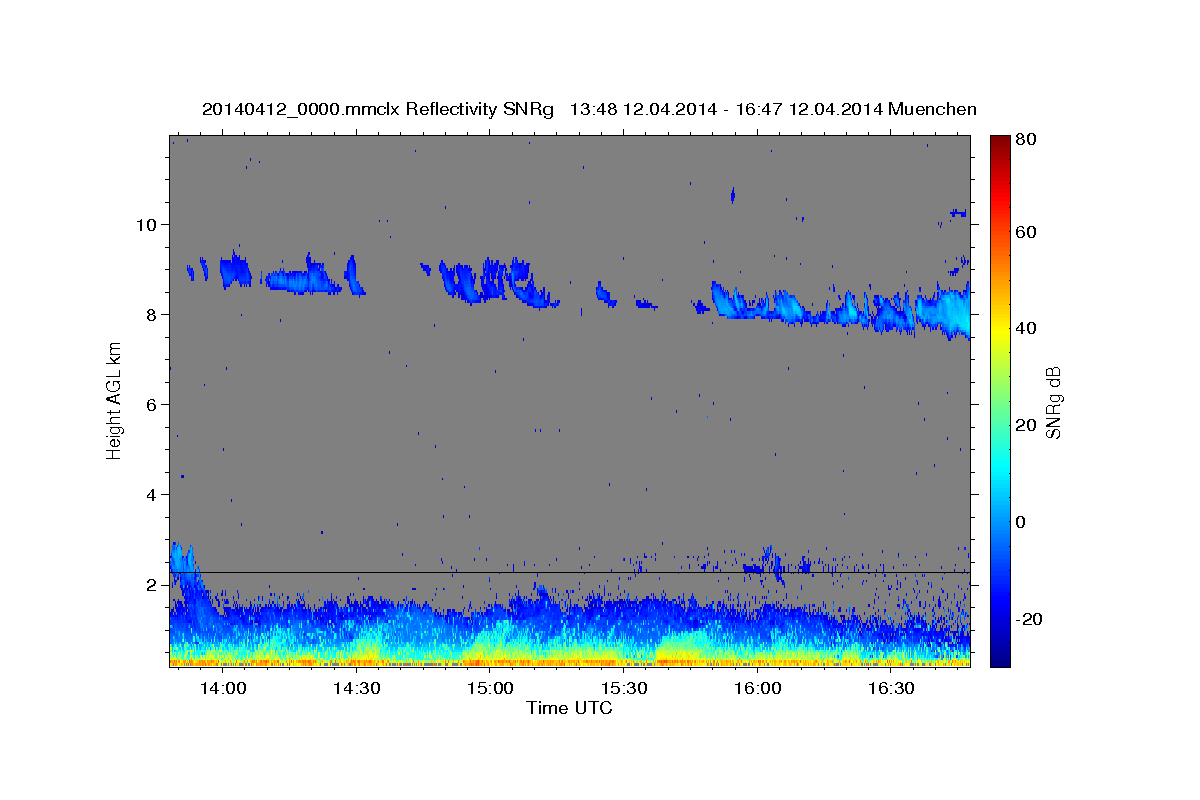This screenshot has height=800, width=1200.
Task: Click the colorbar value -20
Action: [x=1027, y=619]
